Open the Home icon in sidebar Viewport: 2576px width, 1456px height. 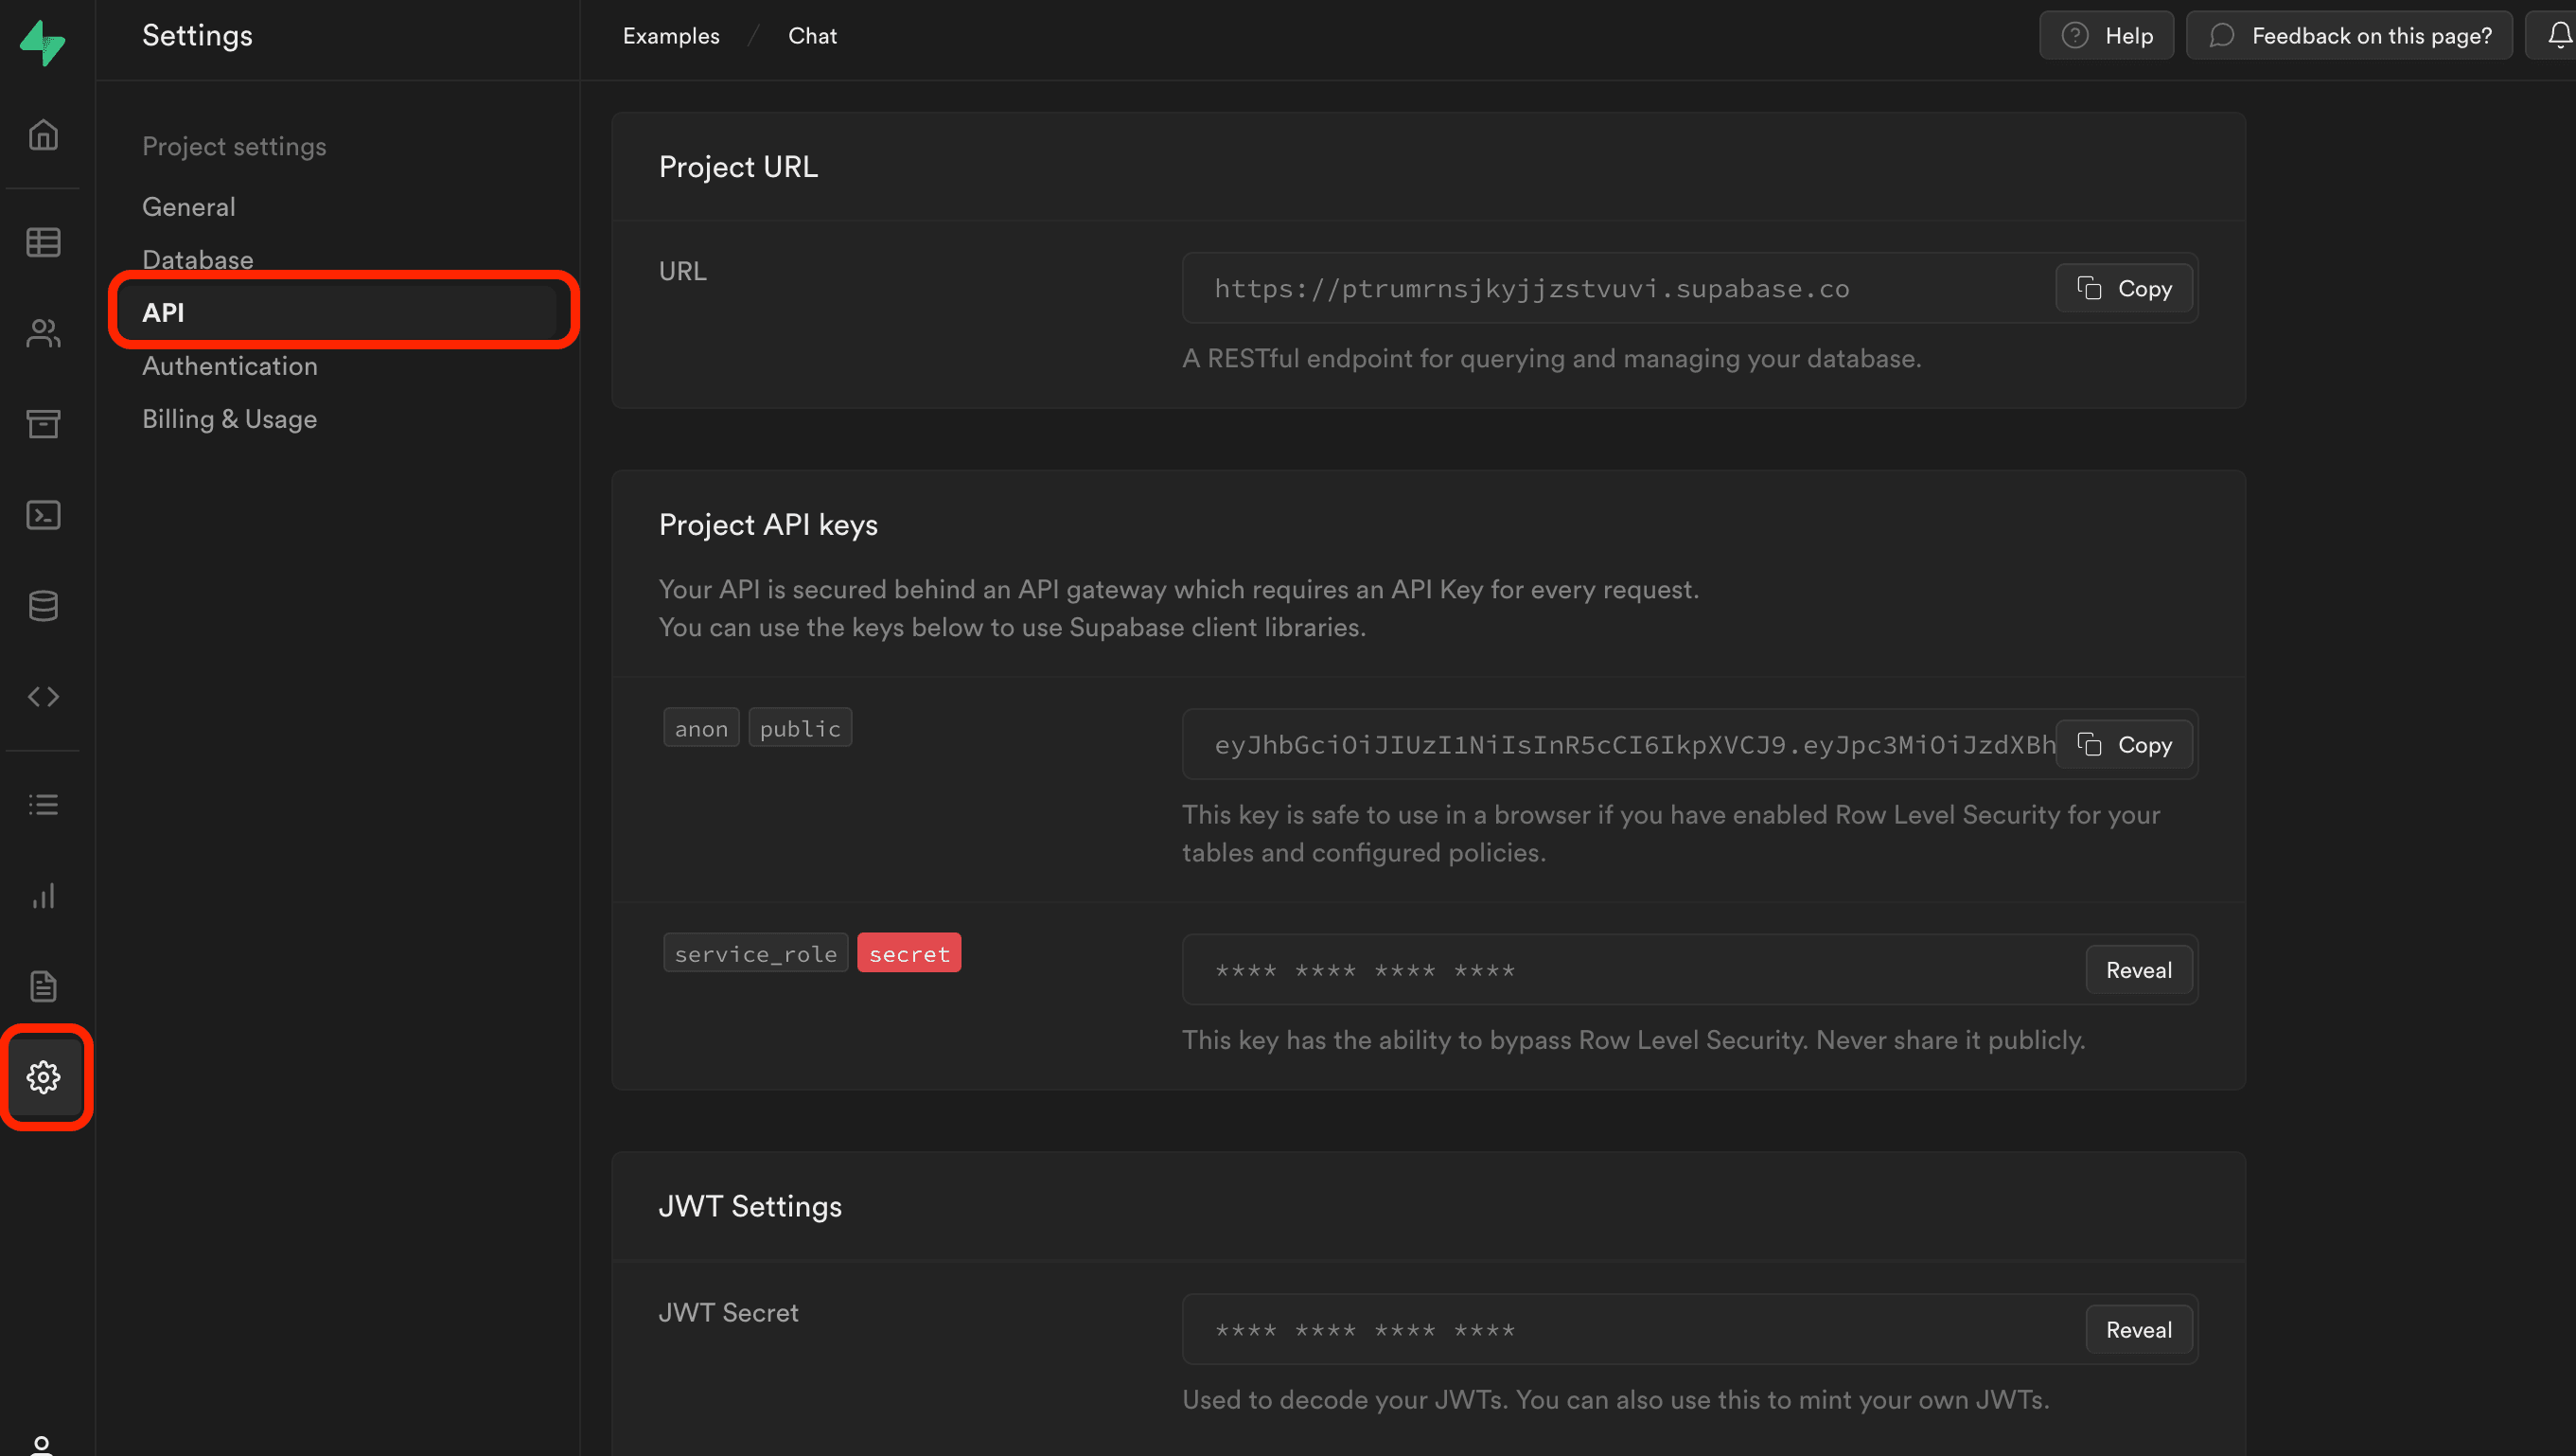[x=43, y=134]
